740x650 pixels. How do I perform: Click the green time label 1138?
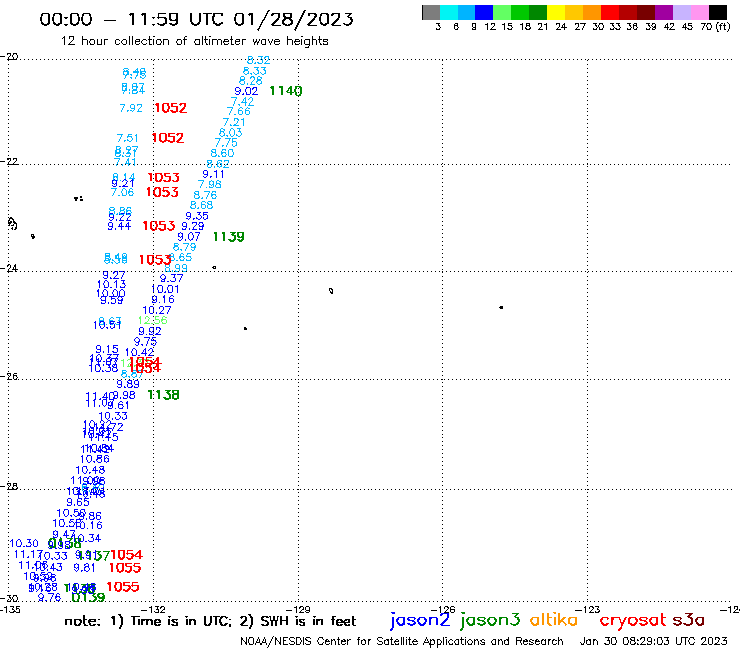[x=163, y=395]
